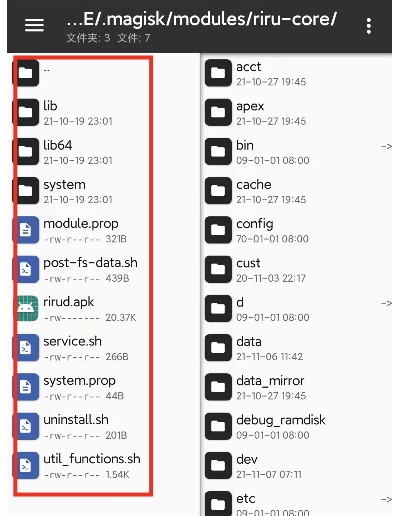The image size is (403, 516).
Task: Open the three-dot overflow menu
Action: pyautogui.click(x=369, y=26)
